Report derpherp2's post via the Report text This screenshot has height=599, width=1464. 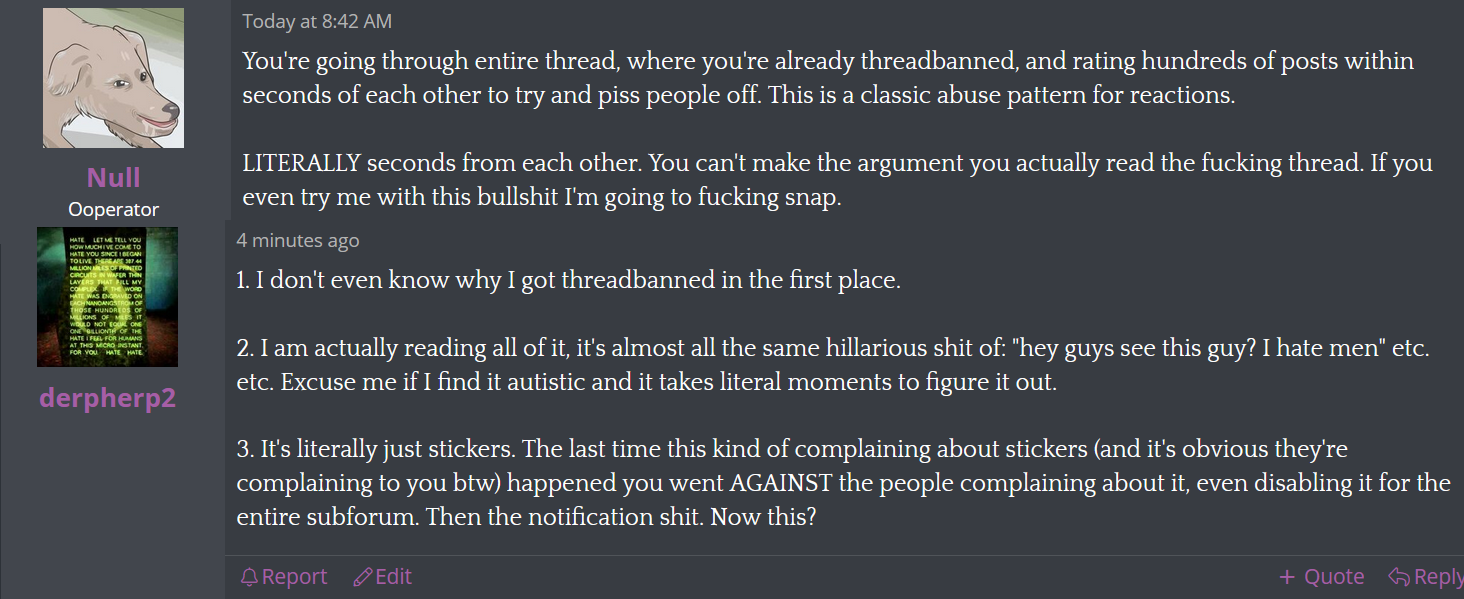(294, 577)
